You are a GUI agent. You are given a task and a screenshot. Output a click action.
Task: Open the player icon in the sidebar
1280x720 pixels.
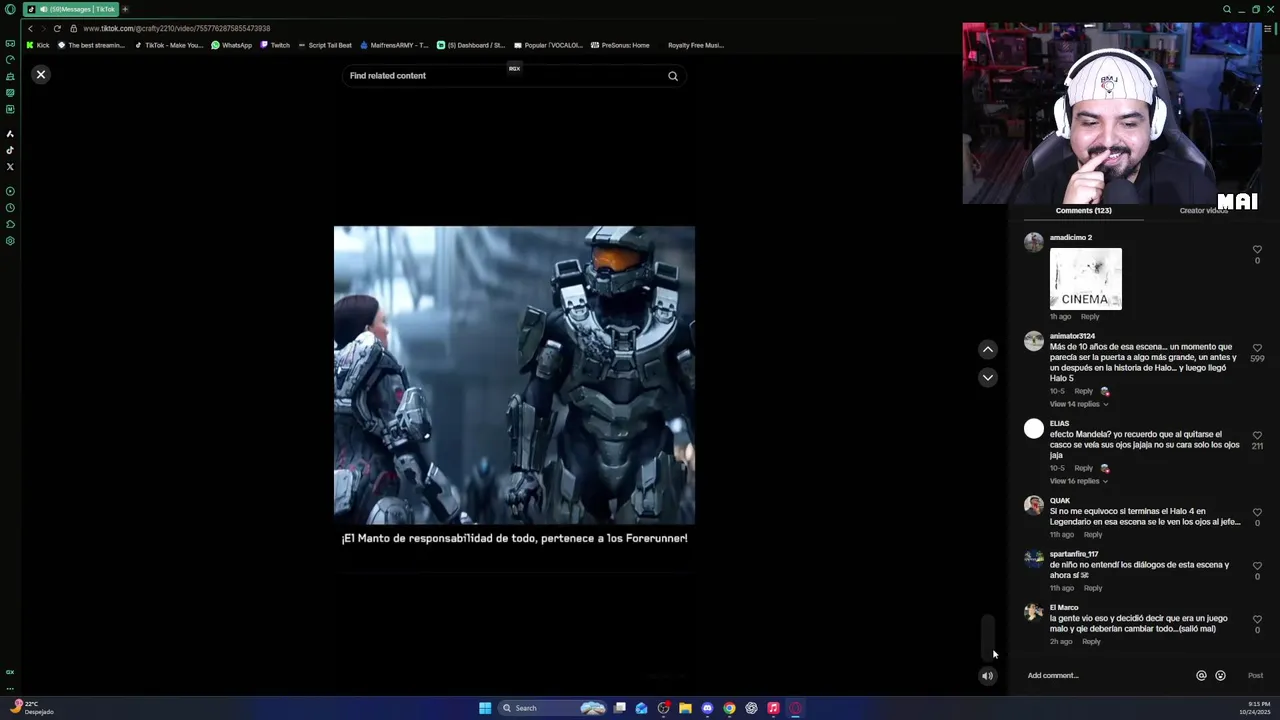10,191
